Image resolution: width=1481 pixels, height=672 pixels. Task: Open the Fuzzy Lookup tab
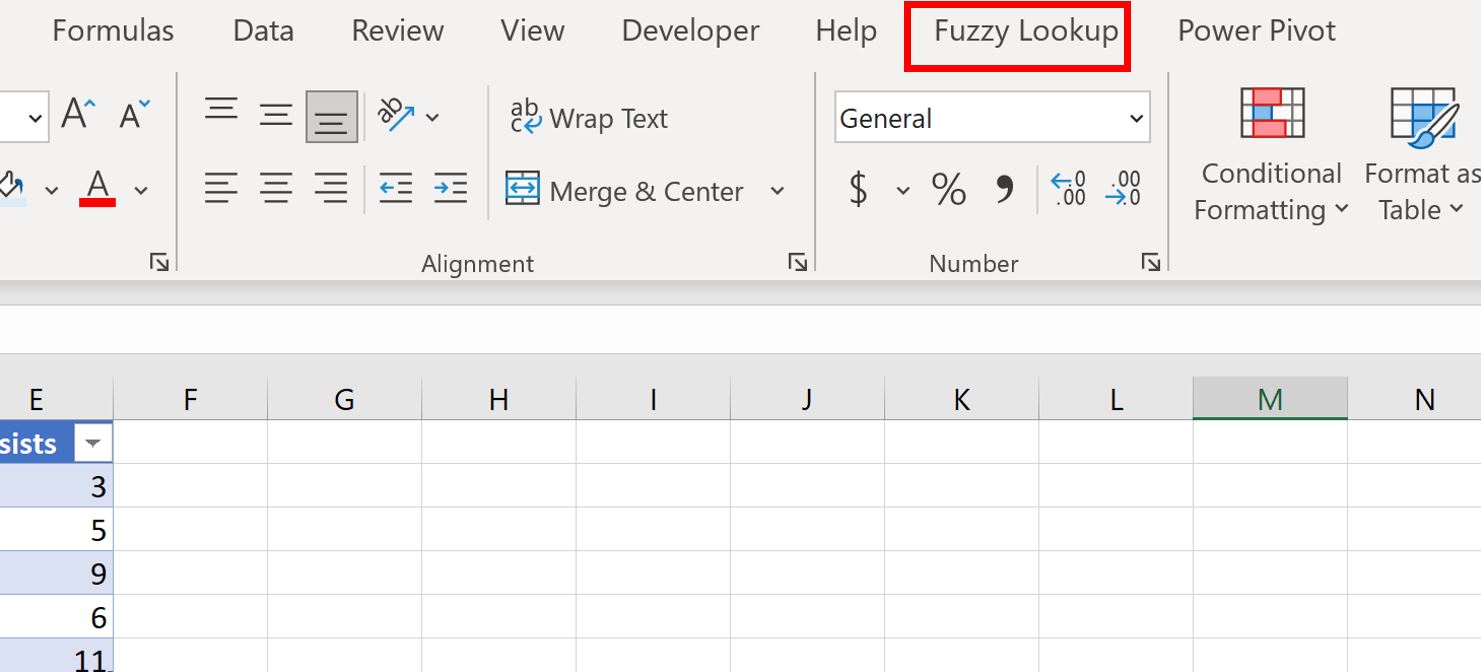[1026, 31]
